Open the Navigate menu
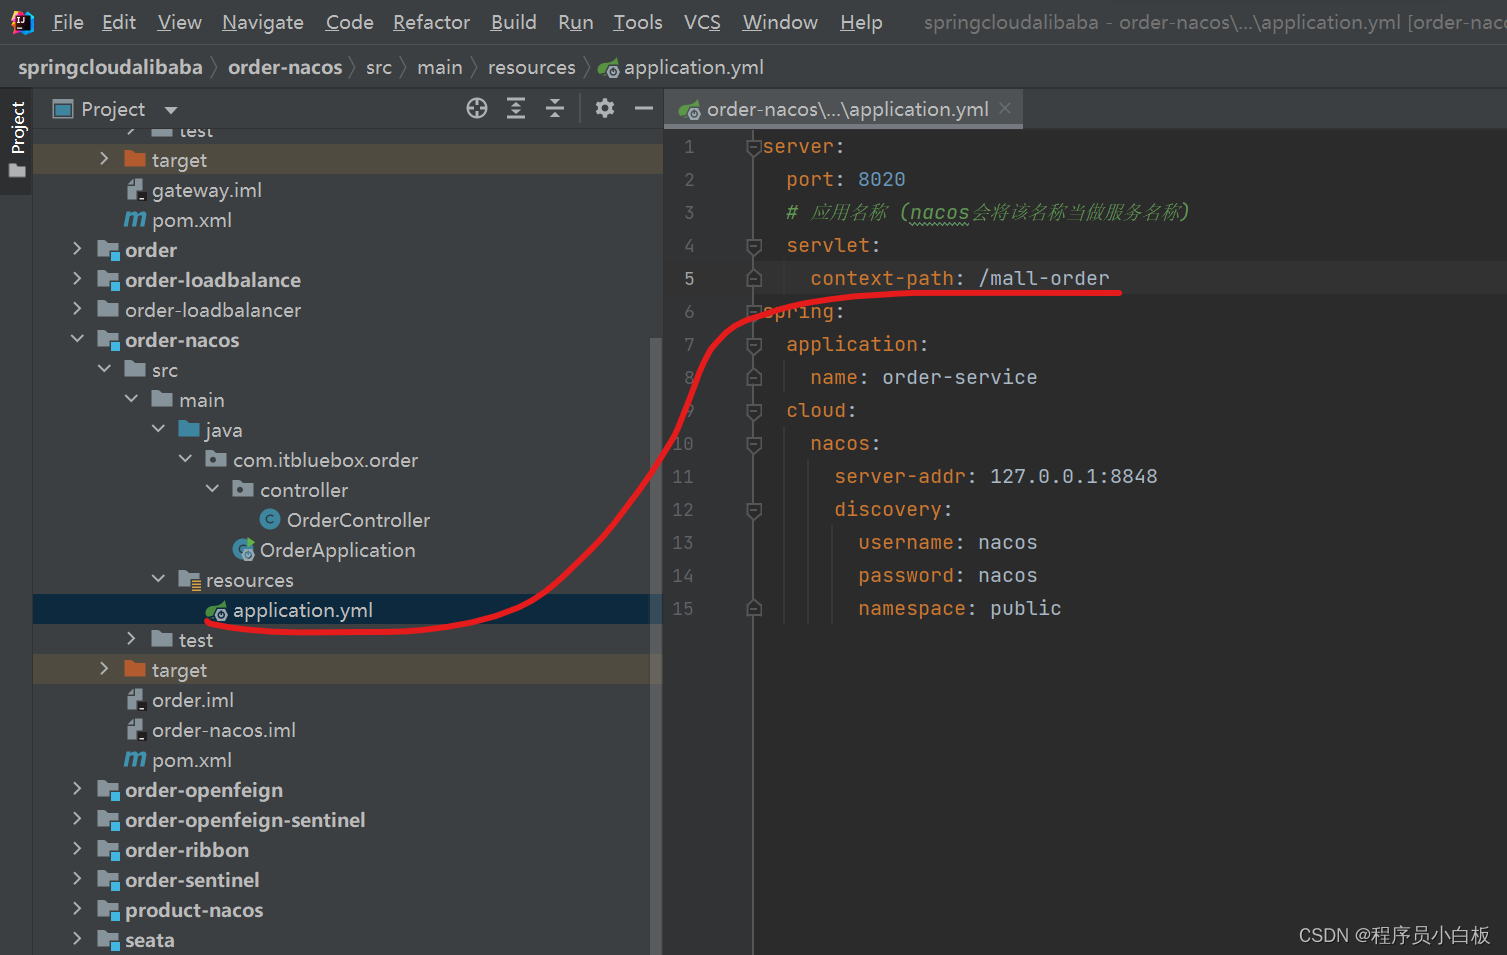 [x=263, y=22]
